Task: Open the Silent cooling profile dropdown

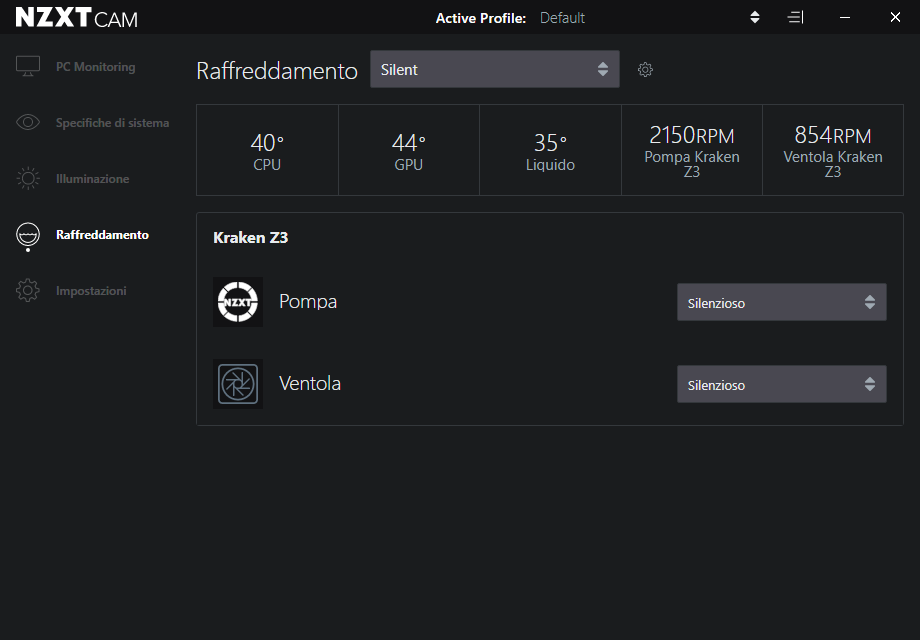Action: [494, 70]
